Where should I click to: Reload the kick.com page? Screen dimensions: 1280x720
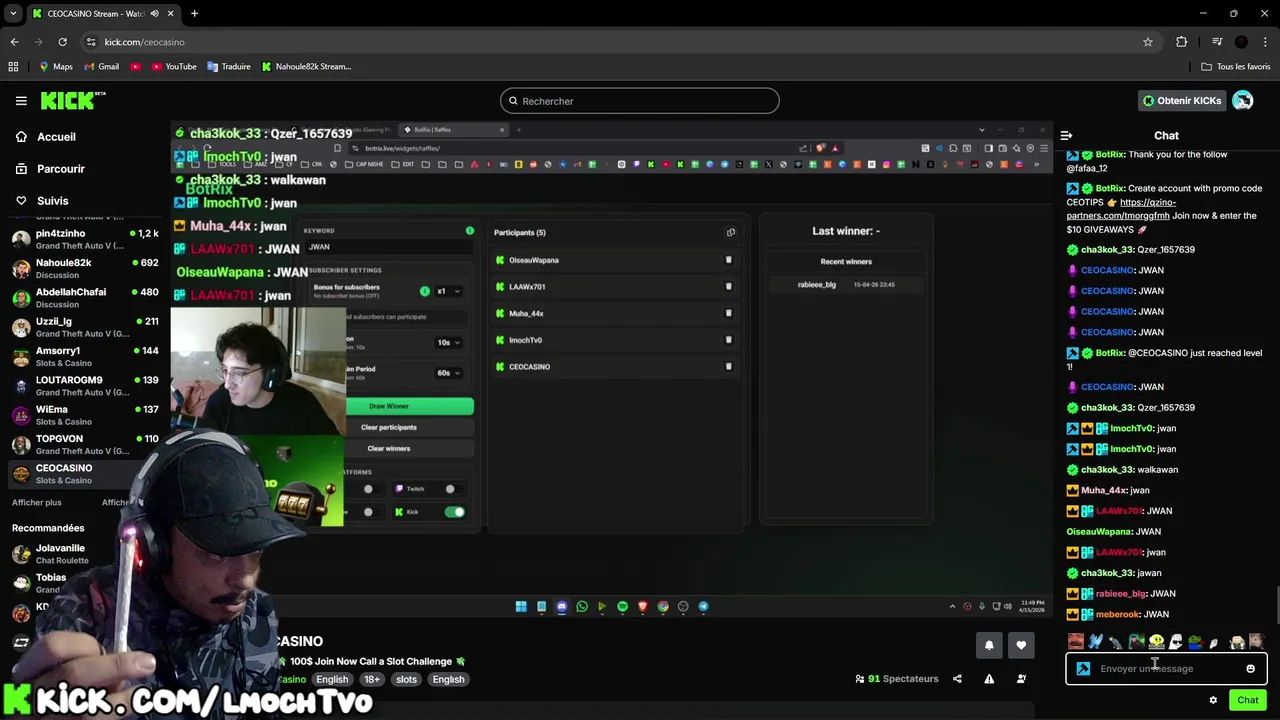point(62,42)
